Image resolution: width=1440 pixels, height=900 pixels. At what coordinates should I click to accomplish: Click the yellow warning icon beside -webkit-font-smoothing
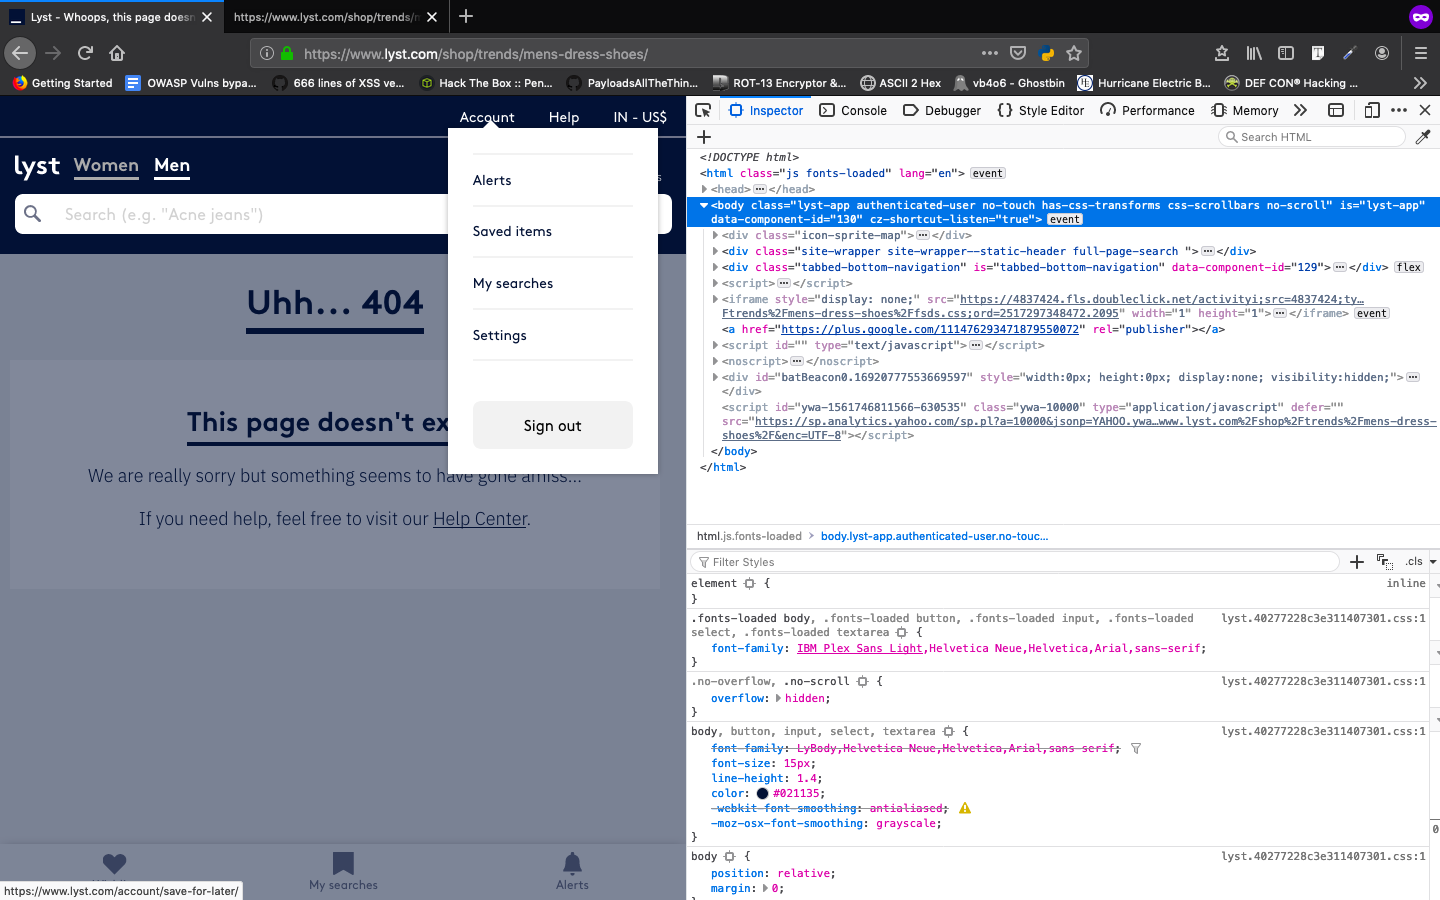pyautogui.click(x=965, y=808)
